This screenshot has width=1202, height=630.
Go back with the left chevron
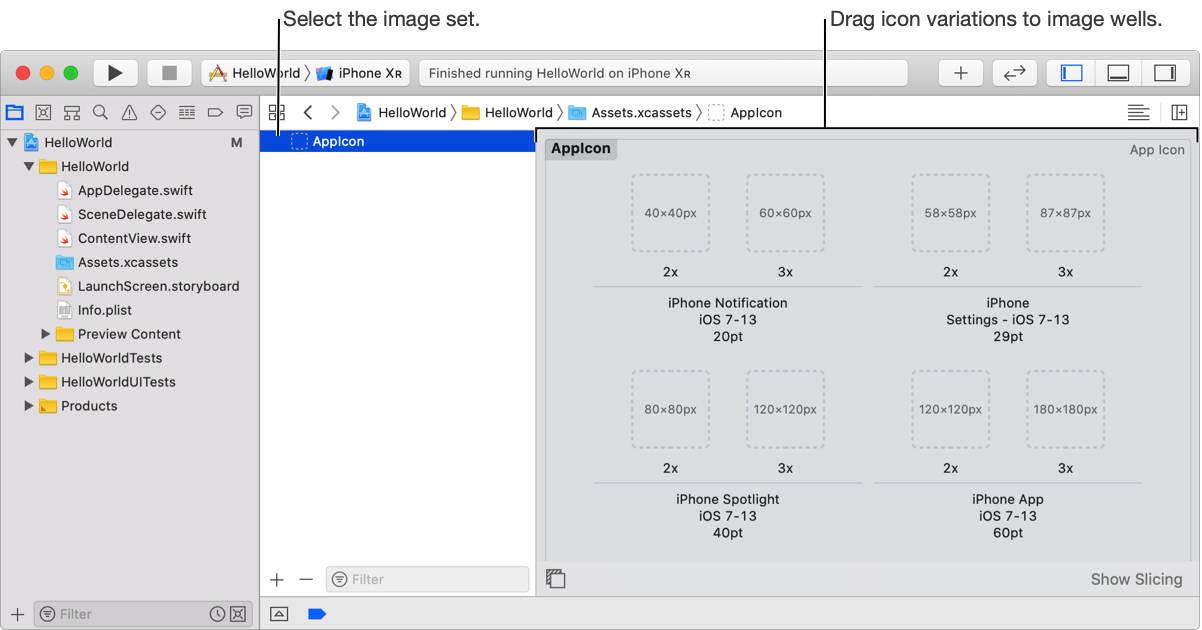click(x=308, y=113)
